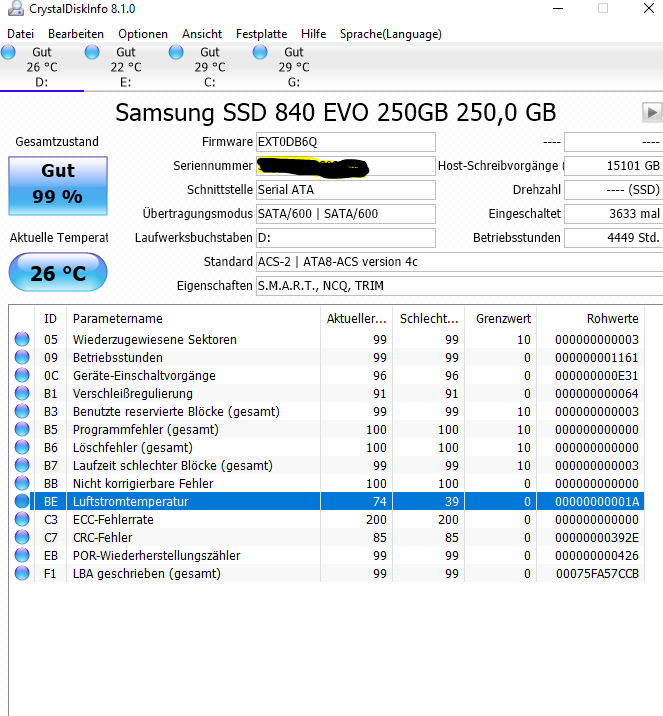663x716 pixels.
Task: Click the Parametername column header
Action: 193,319
